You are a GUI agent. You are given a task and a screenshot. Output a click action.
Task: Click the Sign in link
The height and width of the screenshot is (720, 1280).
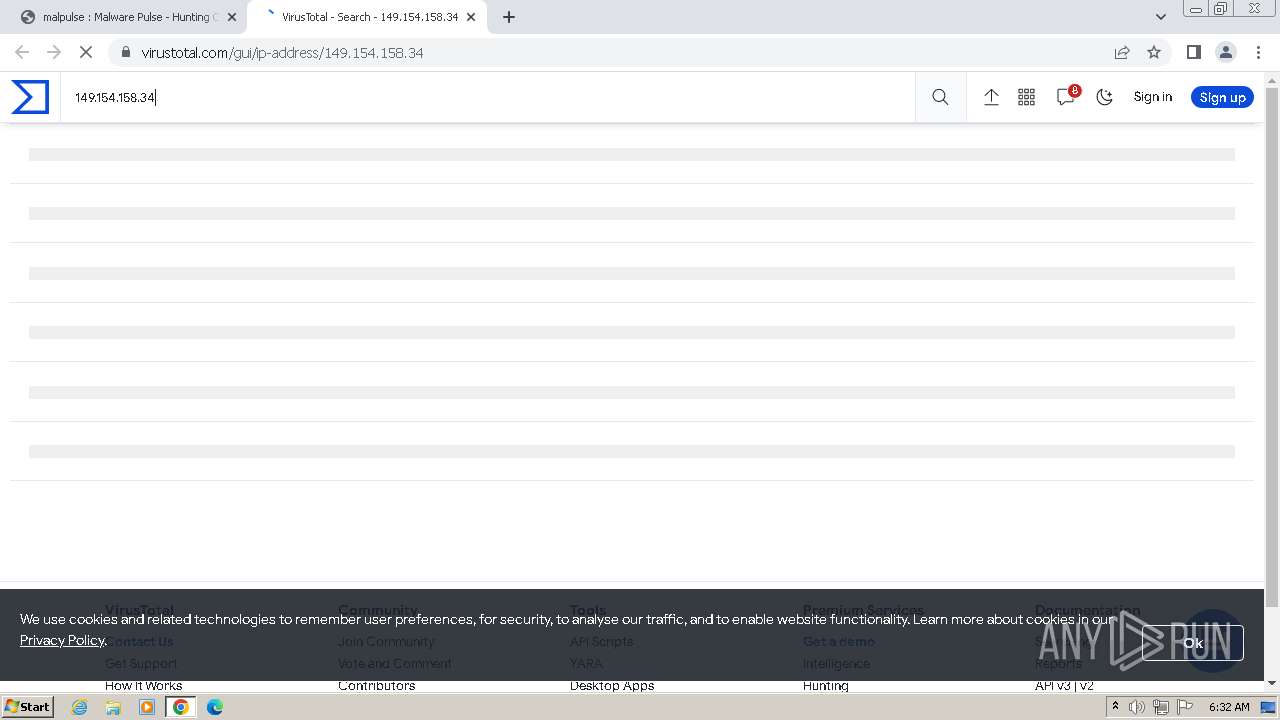1152,97
